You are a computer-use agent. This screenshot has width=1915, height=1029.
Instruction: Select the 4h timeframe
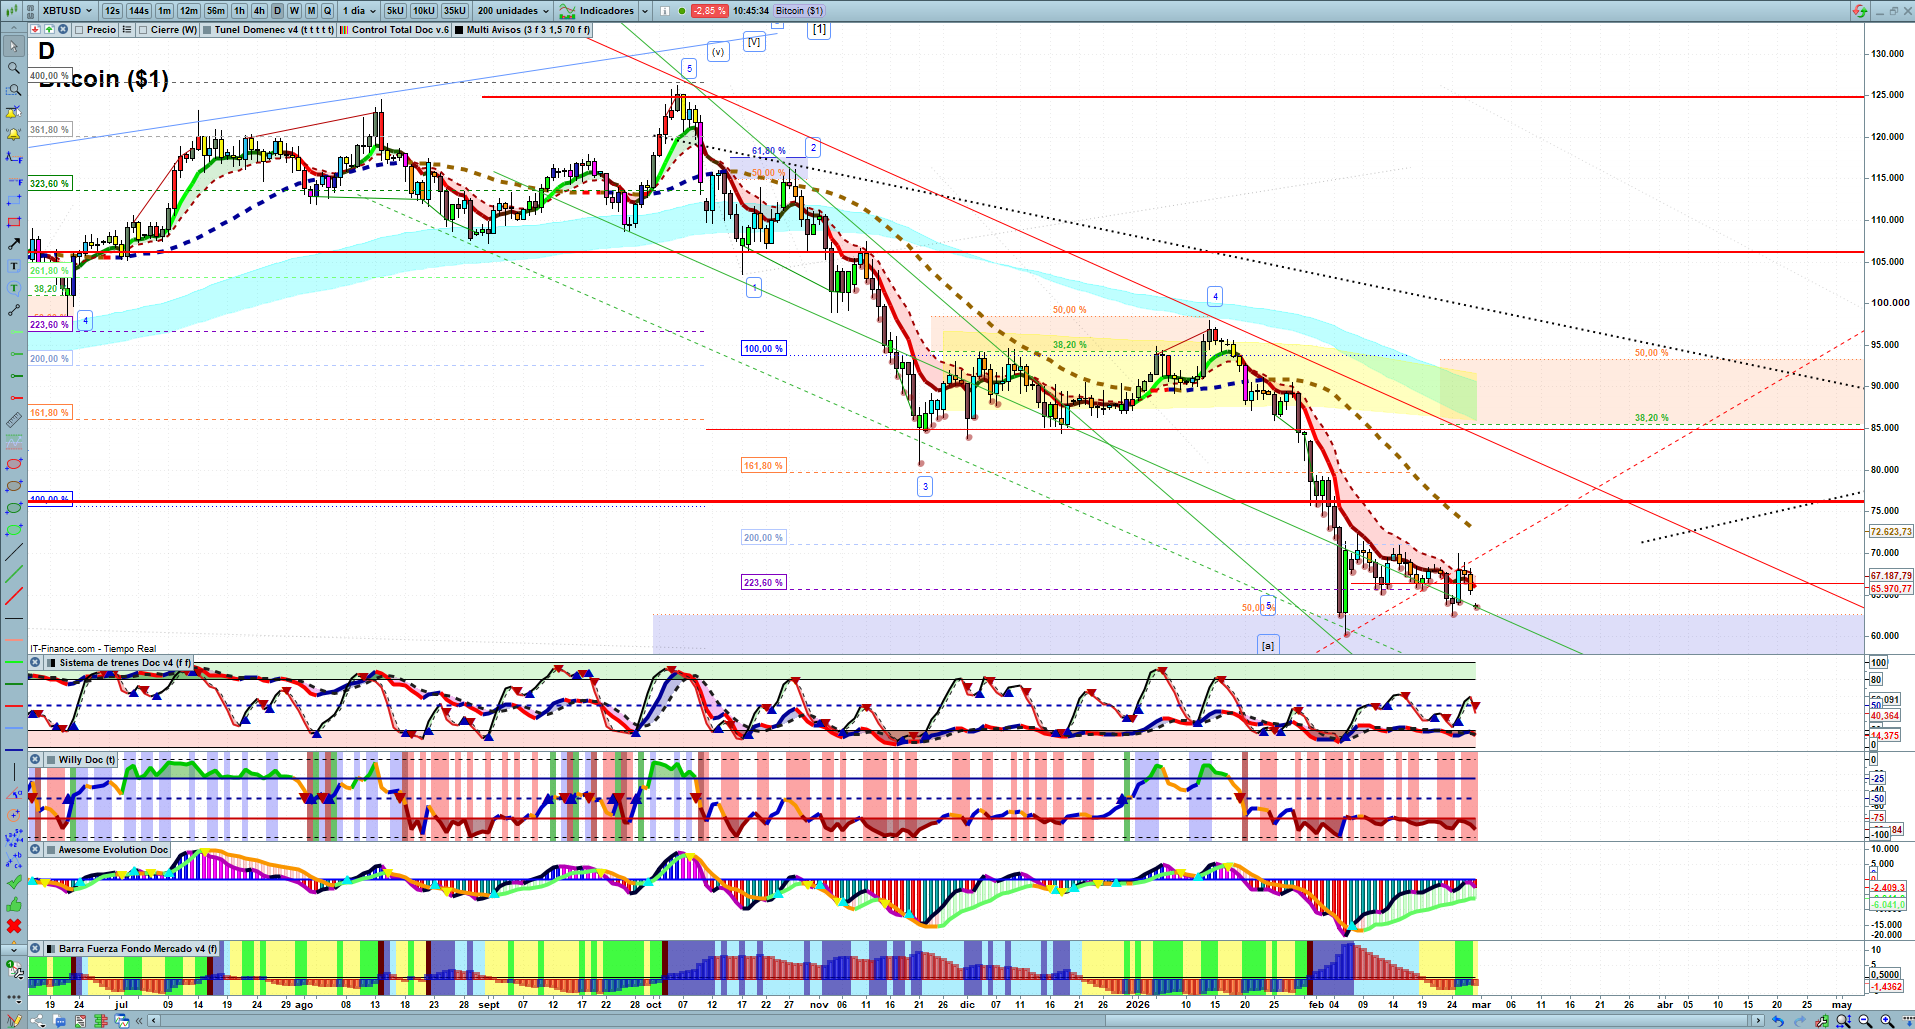click(x=259, y=11)
